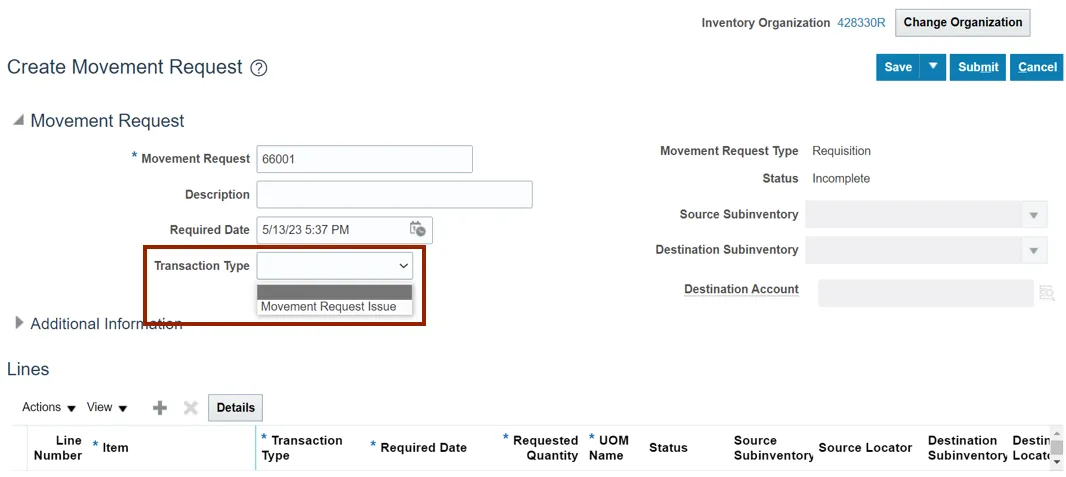Click the Change Organization button
Screen dimensions: 1066x477
[x=962, y=22]
